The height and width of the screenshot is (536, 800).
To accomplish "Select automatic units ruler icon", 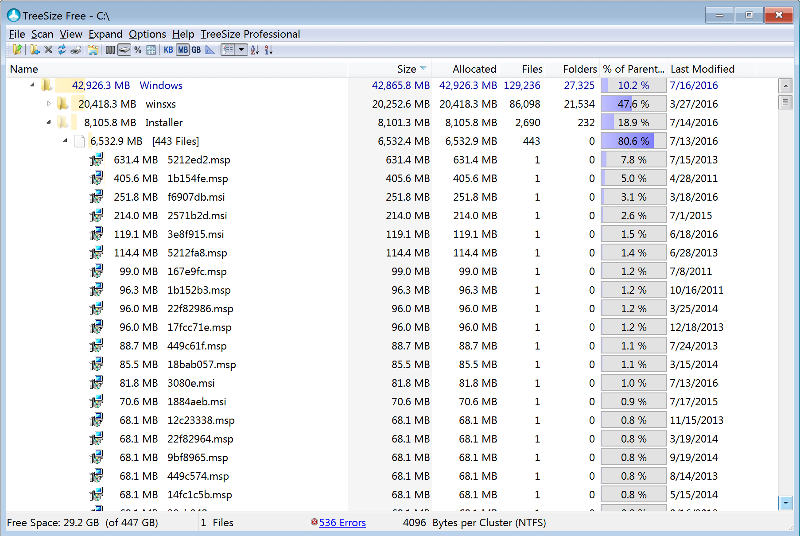I will point(210,49).
